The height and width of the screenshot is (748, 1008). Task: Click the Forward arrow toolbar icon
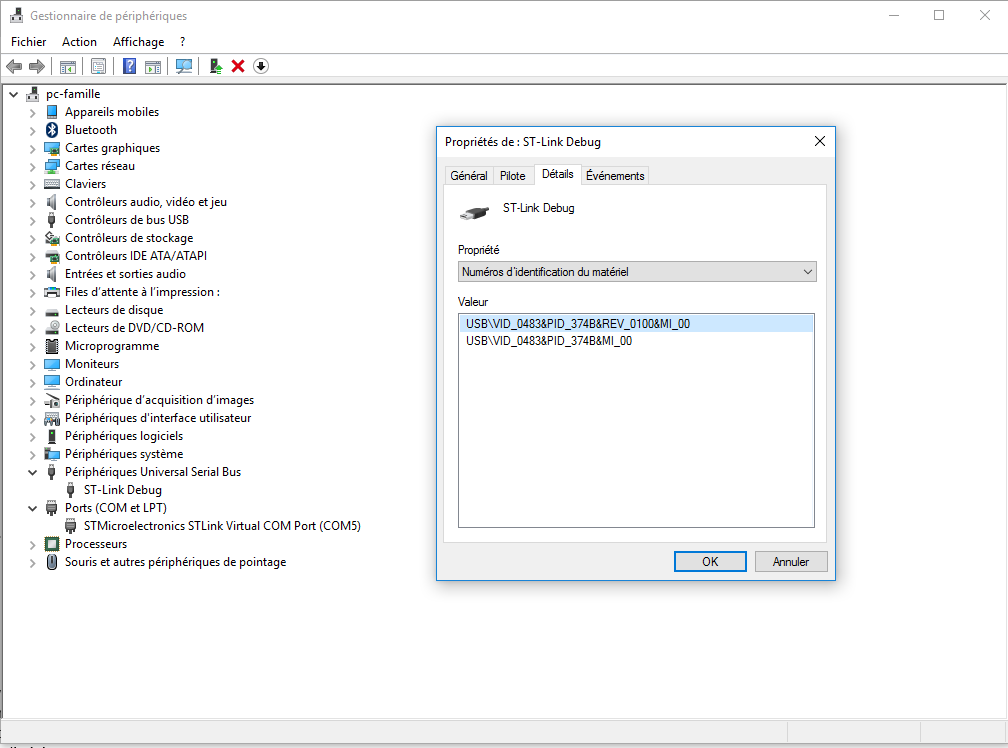37,66
